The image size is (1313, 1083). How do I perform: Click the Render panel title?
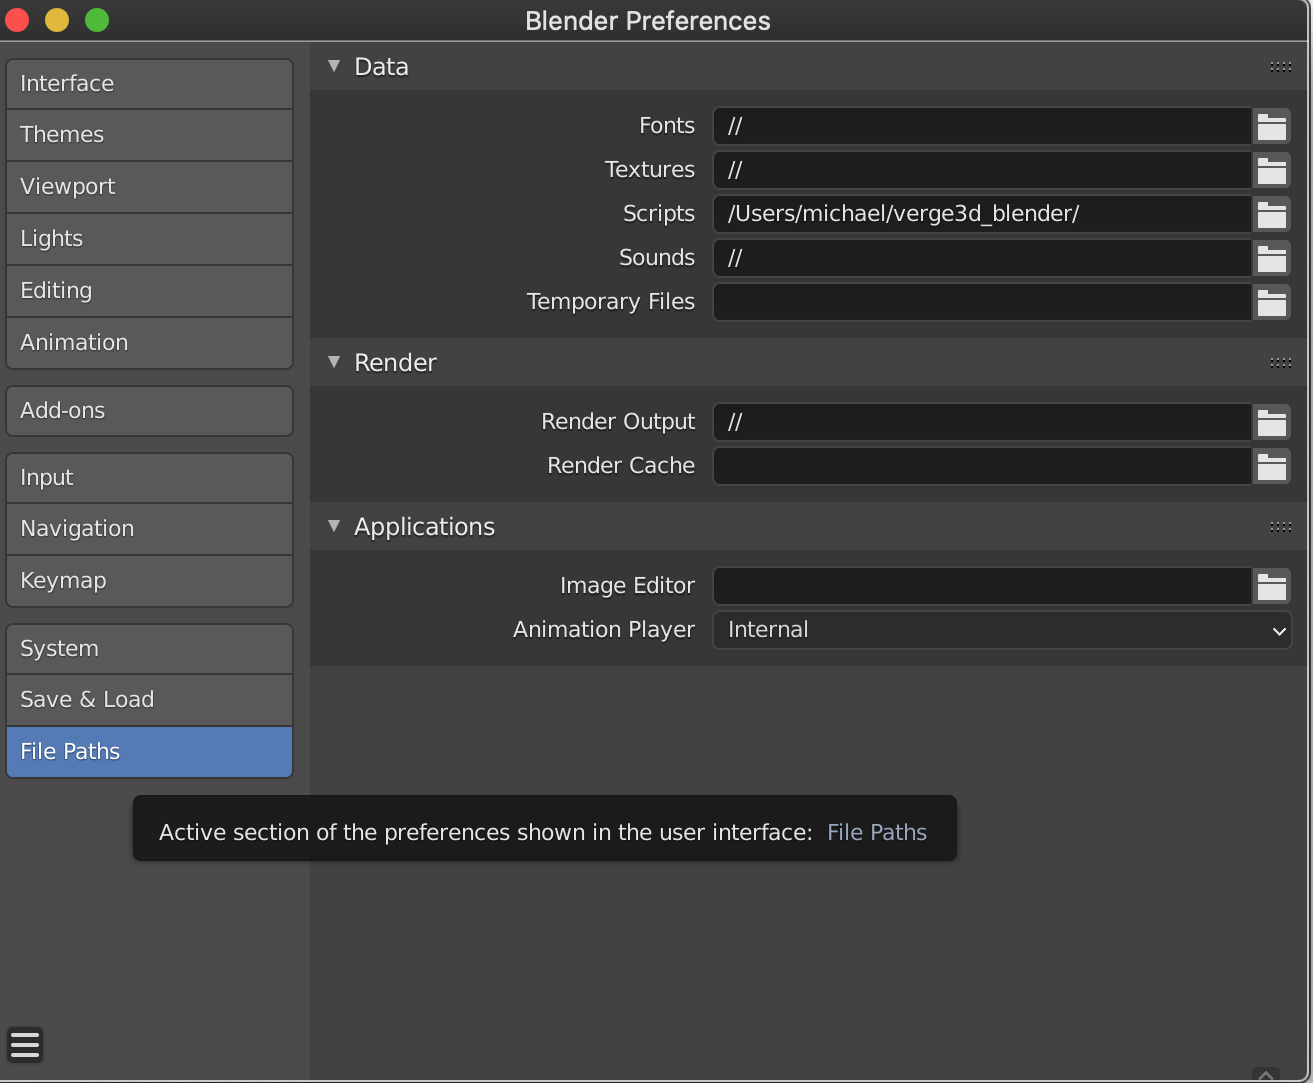(x=395, y=363)
